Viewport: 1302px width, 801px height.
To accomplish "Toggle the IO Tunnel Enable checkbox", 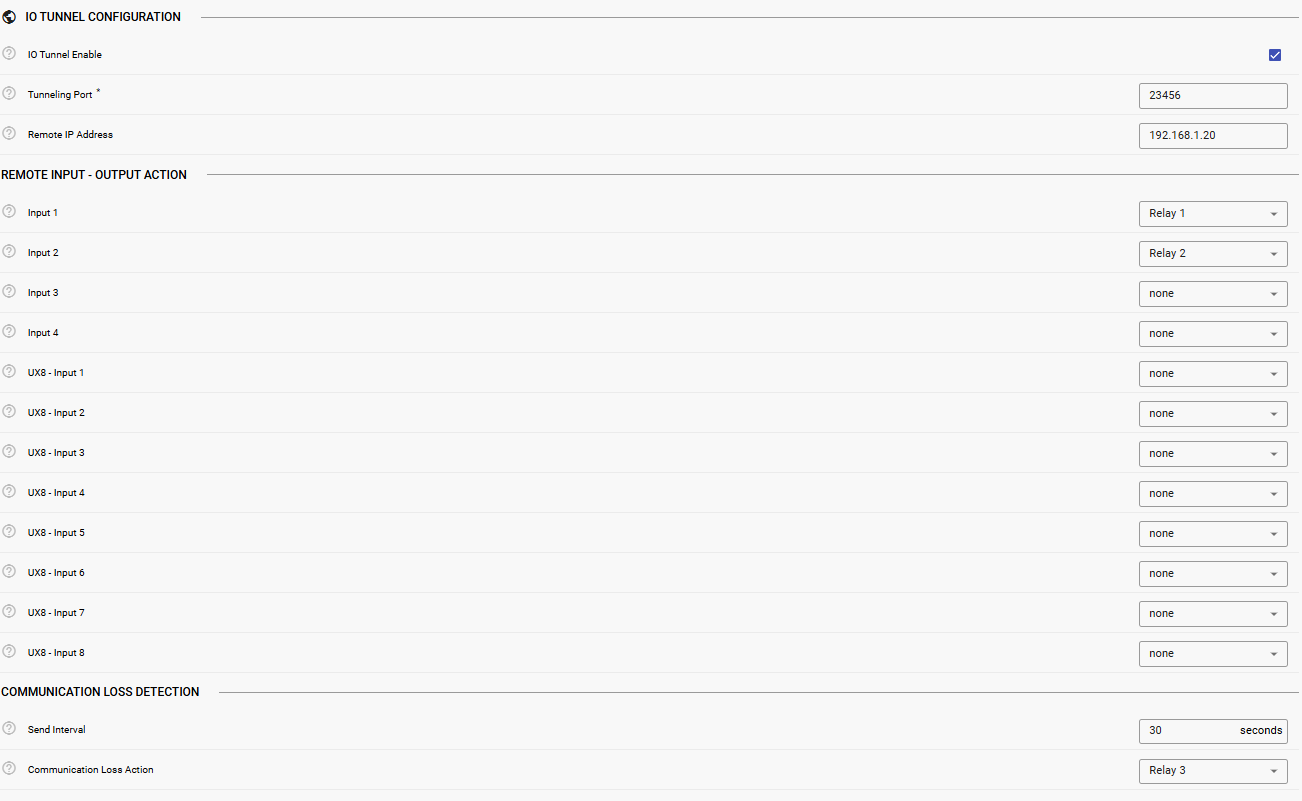I will tap(1275, 55).
